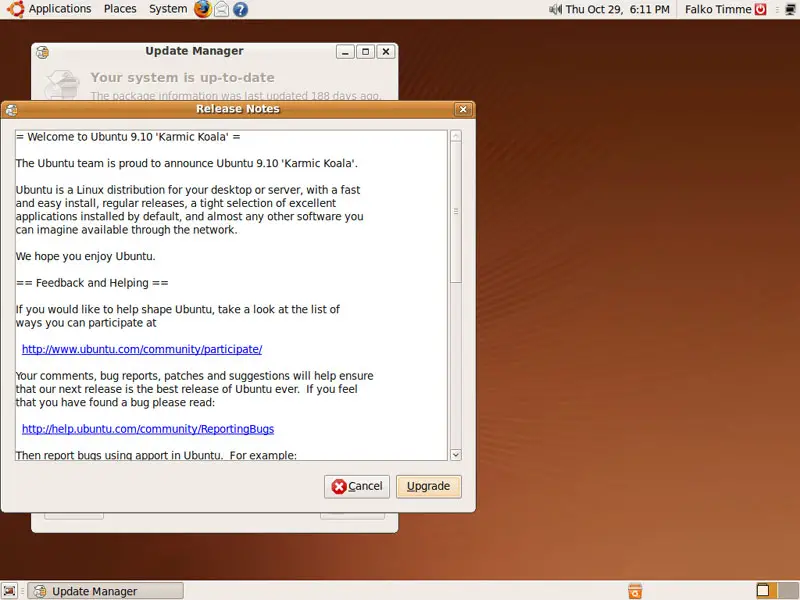The width and height of the screenshot is (800, 600).
Task: Click Update Manager window title bar icon
Action: [42, 52]
